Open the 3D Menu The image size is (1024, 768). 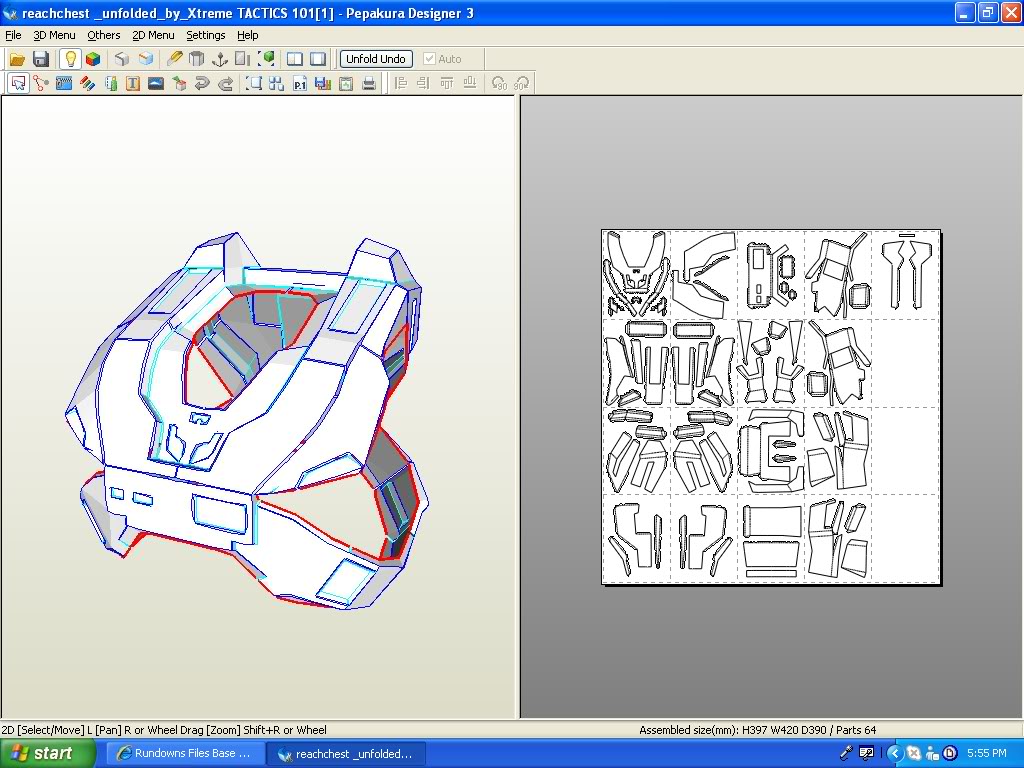[x=54, y=35]
